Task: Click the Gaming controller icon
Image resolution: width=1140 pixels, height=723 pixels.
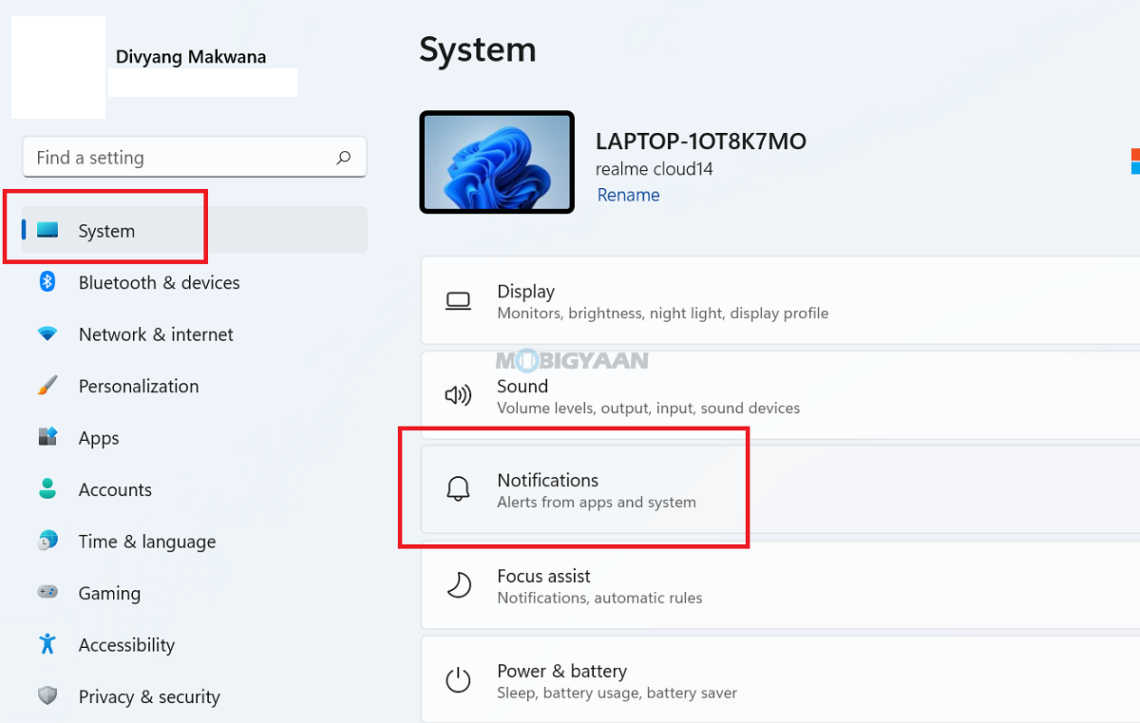Action: 48,593
